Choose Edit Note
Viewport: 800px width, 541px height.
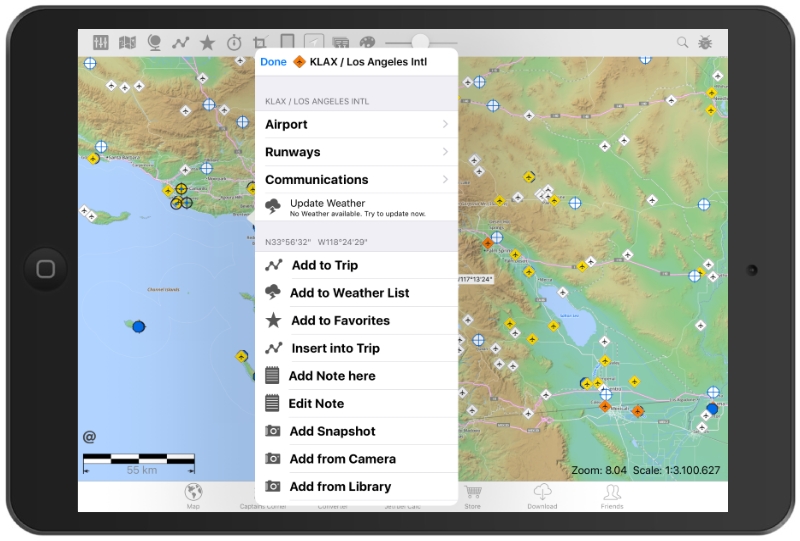pos(356,404)
